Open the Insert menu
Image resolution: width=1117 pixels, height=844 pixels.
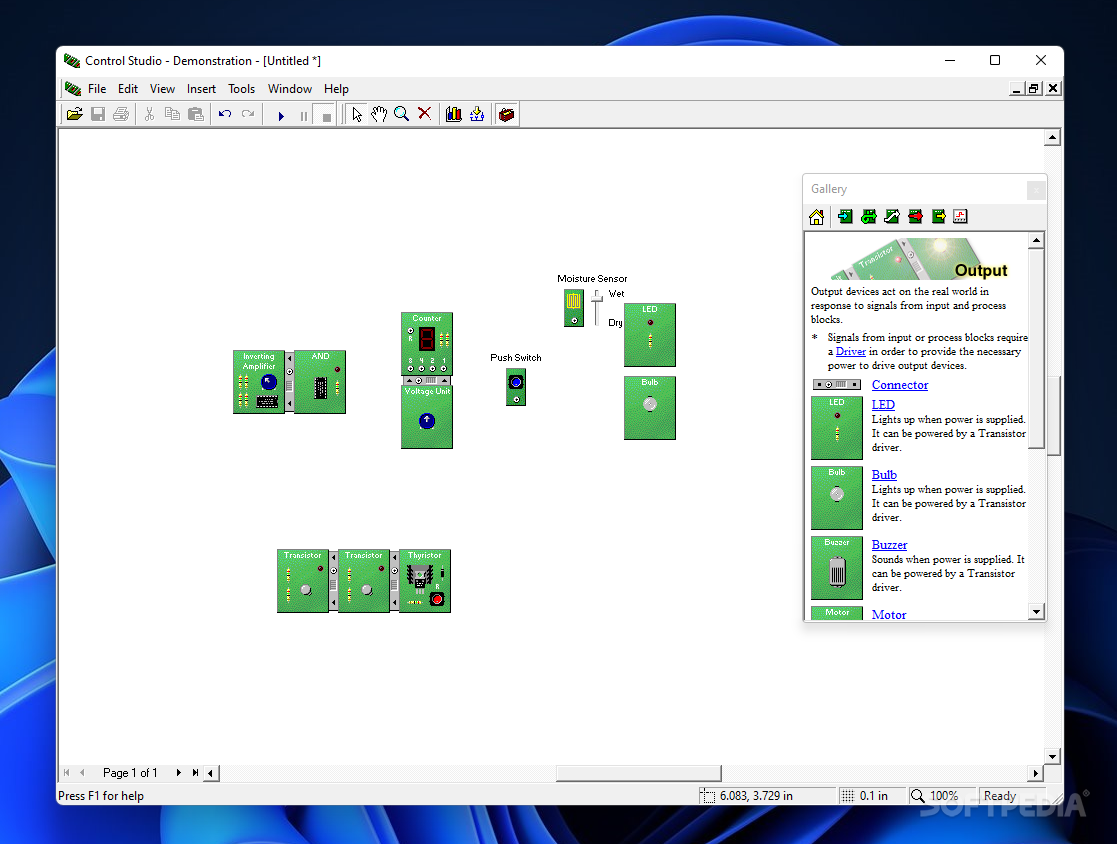202,89
